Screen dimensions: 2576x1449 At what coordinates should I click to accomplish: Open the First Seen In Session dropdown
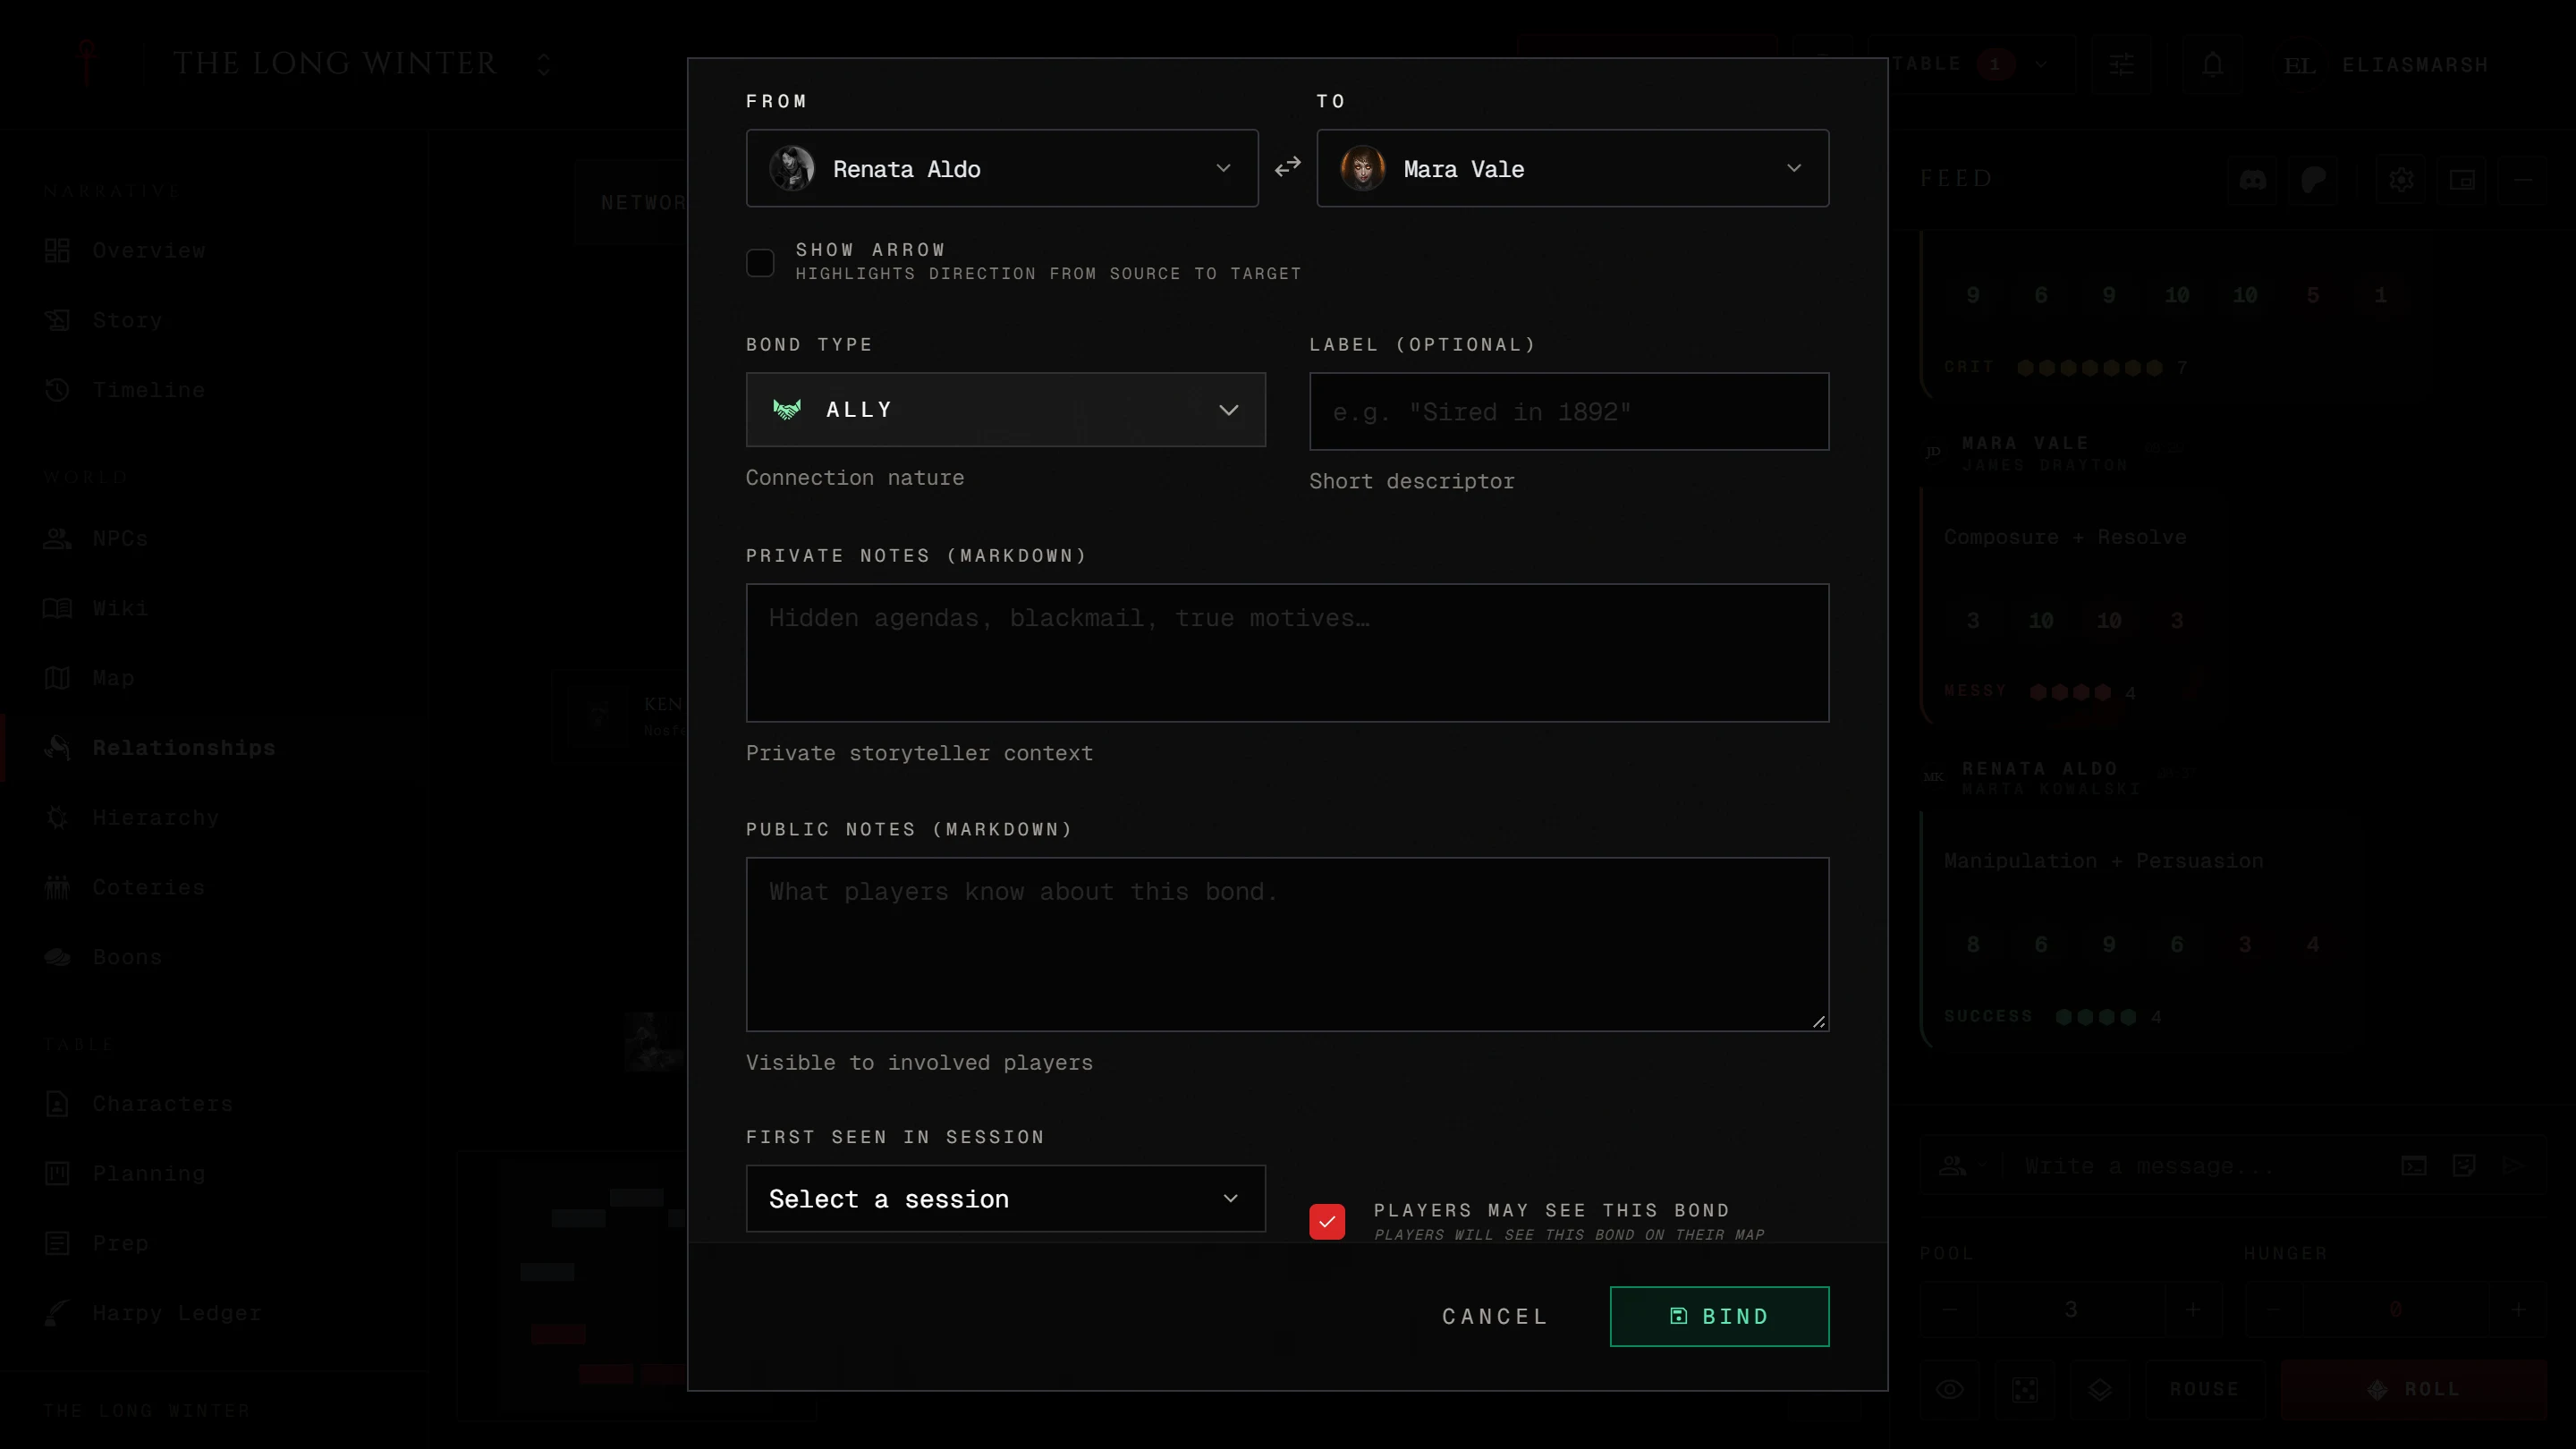pyautogui.click(x=1005, y=1198)
